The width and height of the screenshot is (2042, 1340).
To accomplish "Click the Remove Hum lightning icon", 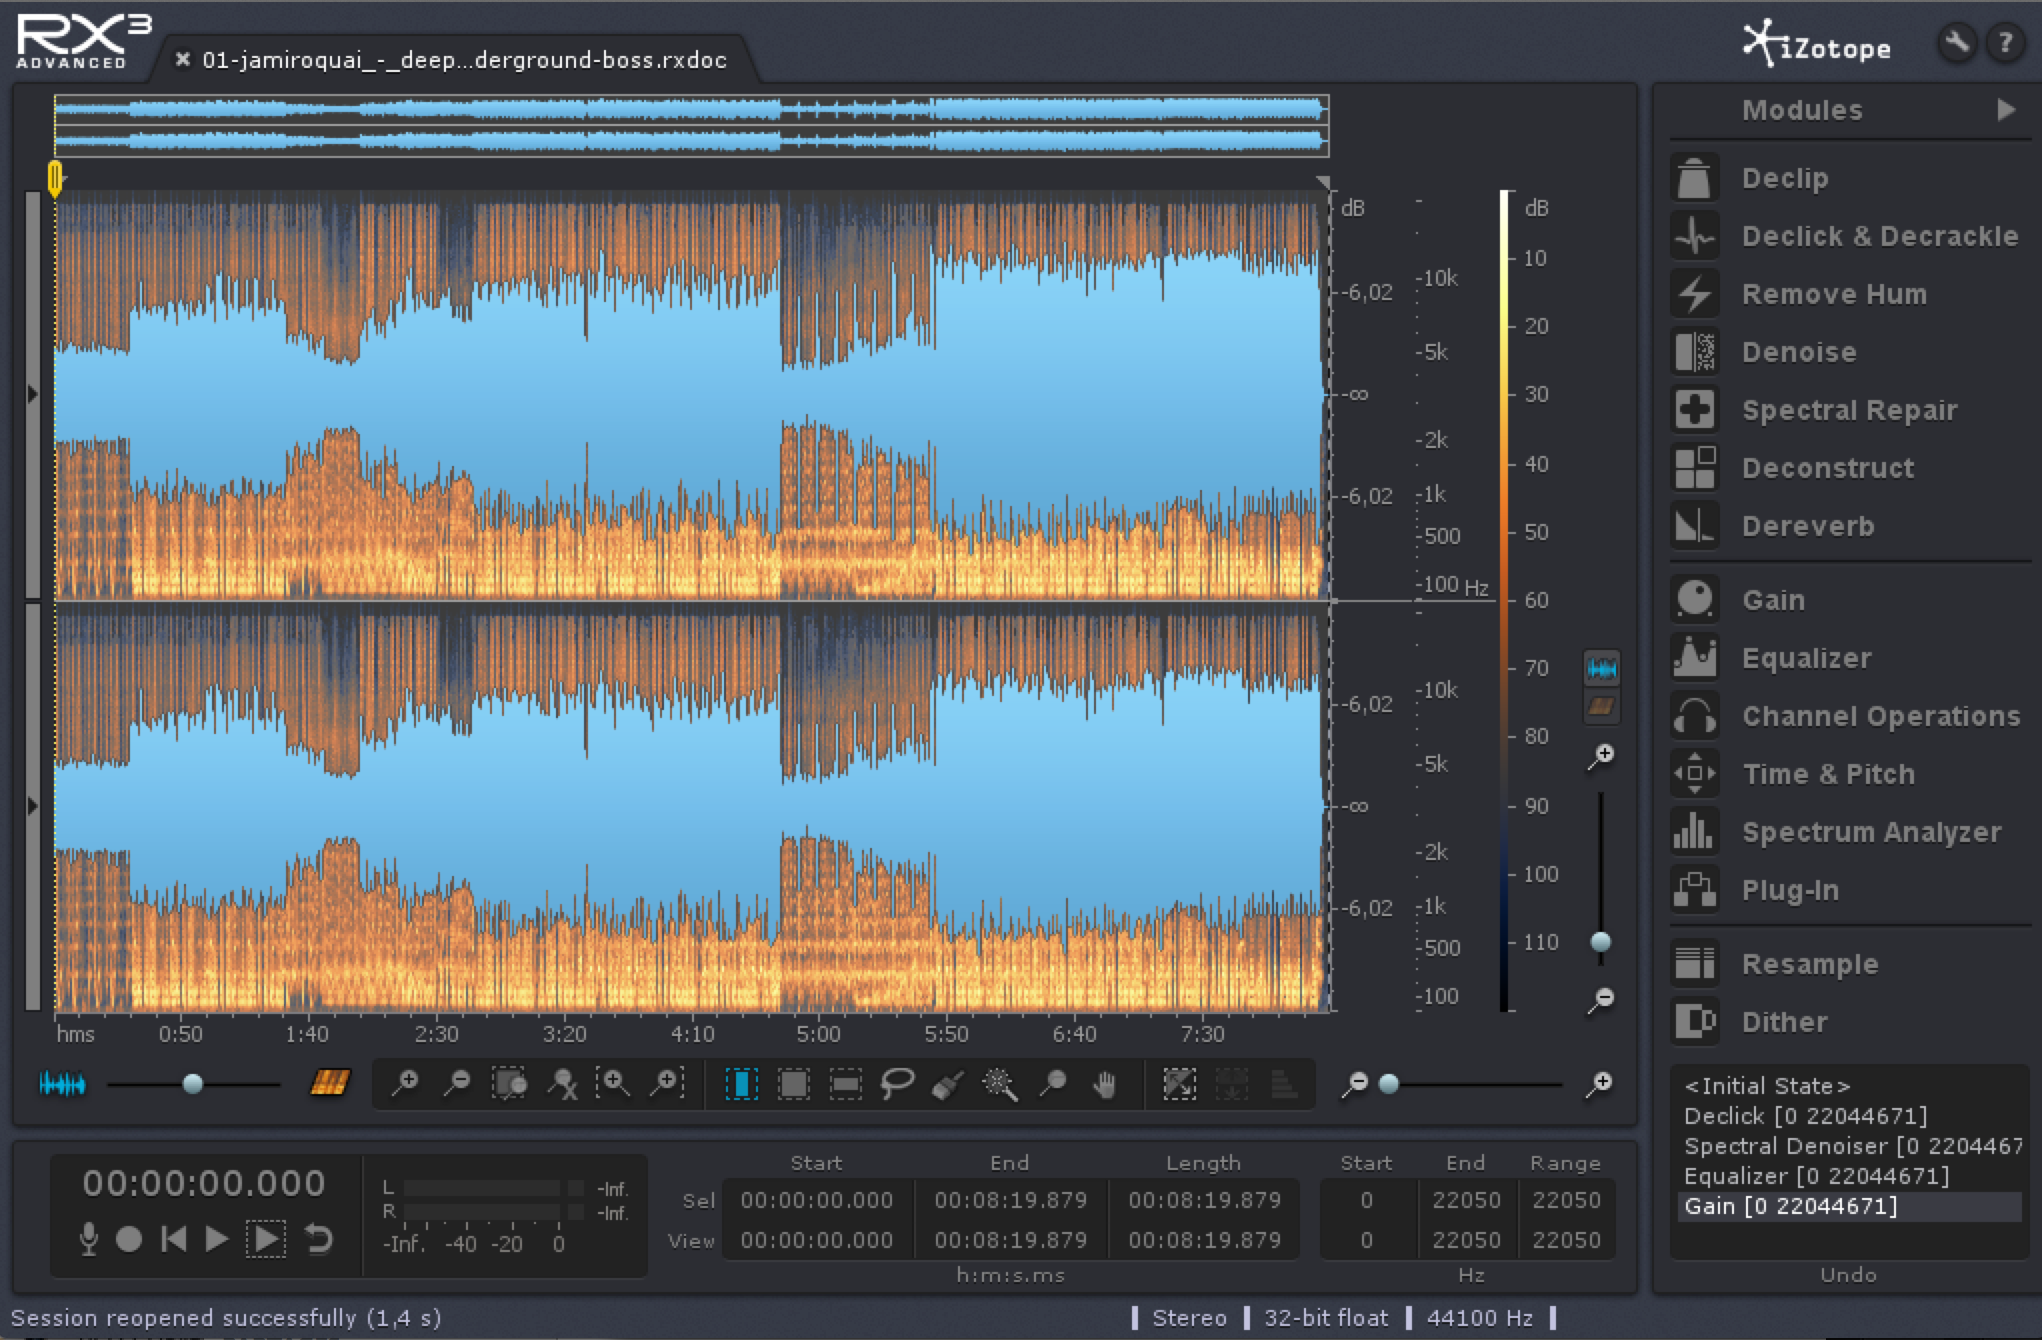I will click(x=1695, y=293).
